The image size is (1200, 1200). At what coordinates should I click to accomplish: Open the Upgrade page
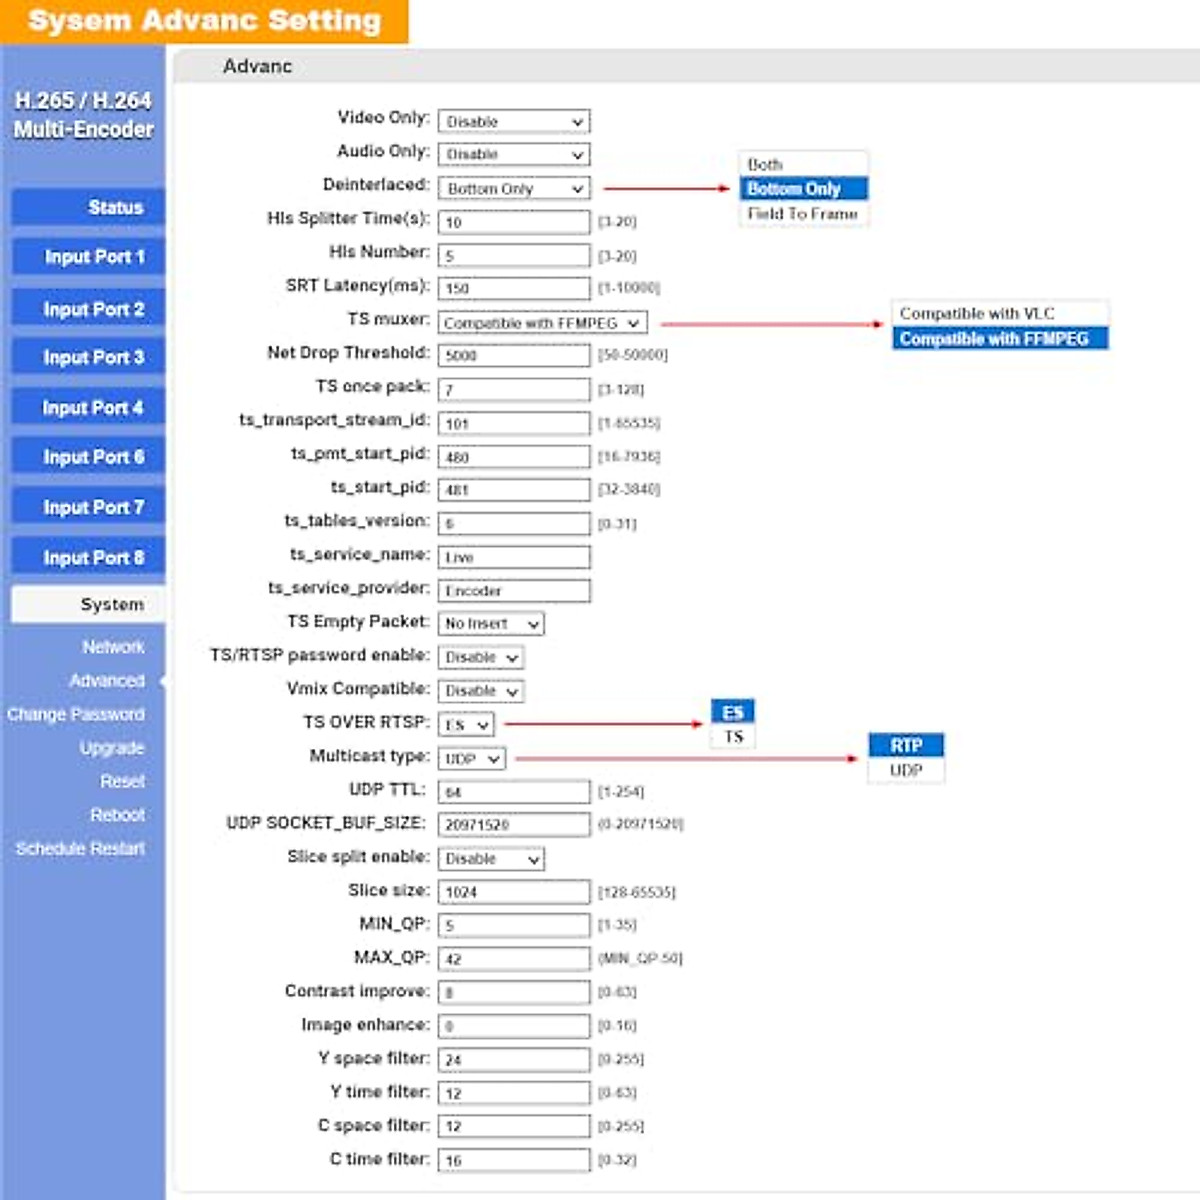(112, 748)
